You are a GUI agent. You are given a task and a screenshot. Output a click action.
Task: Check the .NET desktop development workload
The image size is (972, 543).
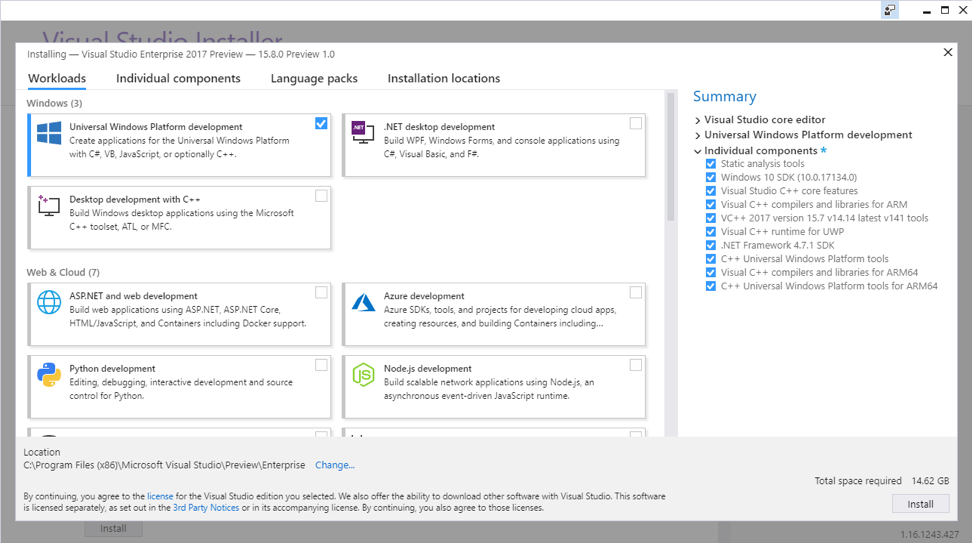(635, 123)
